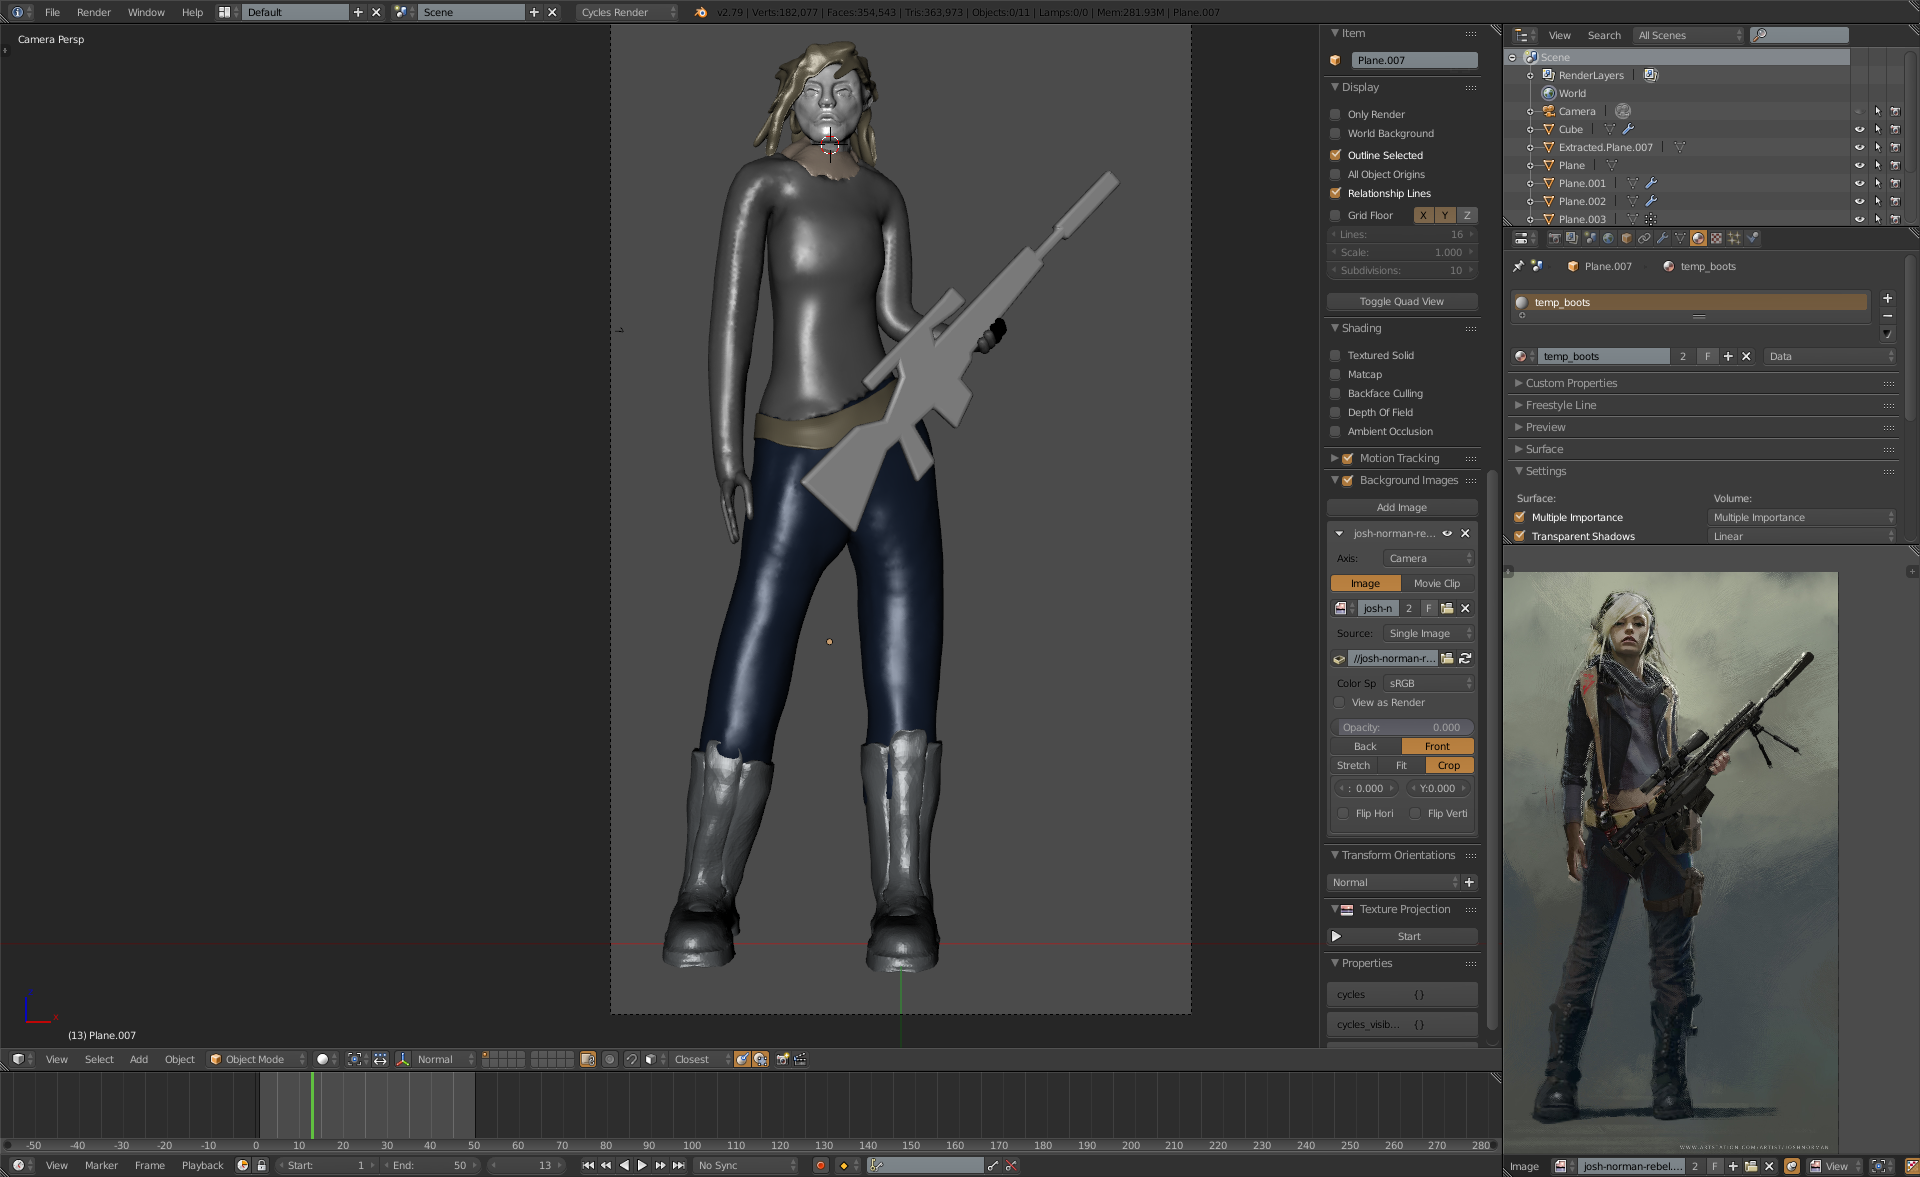This screenshot has width=1920, height=1177.
Task: Open the Particles properties tab
Action: pos(1734,238)
